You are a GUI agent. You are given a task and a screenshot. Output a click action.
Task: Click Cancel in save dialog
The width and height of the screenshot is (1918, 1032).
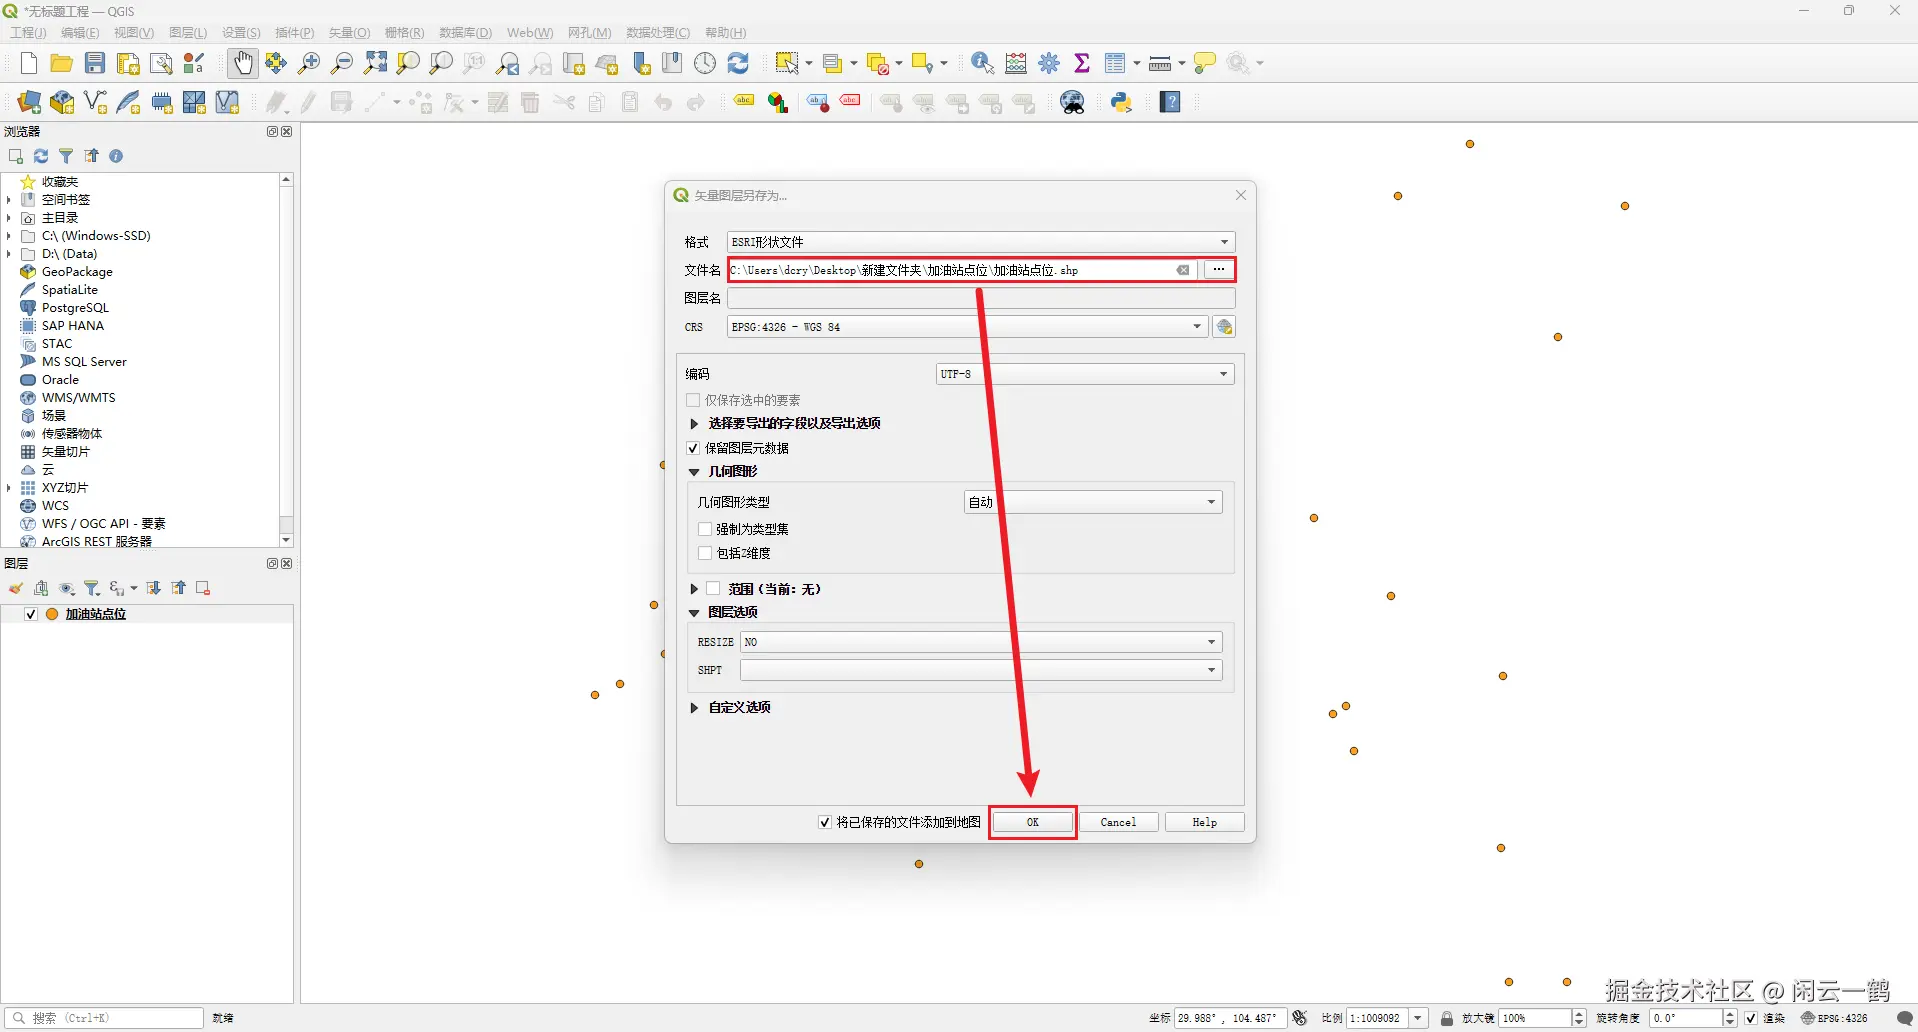point(1118,822)
